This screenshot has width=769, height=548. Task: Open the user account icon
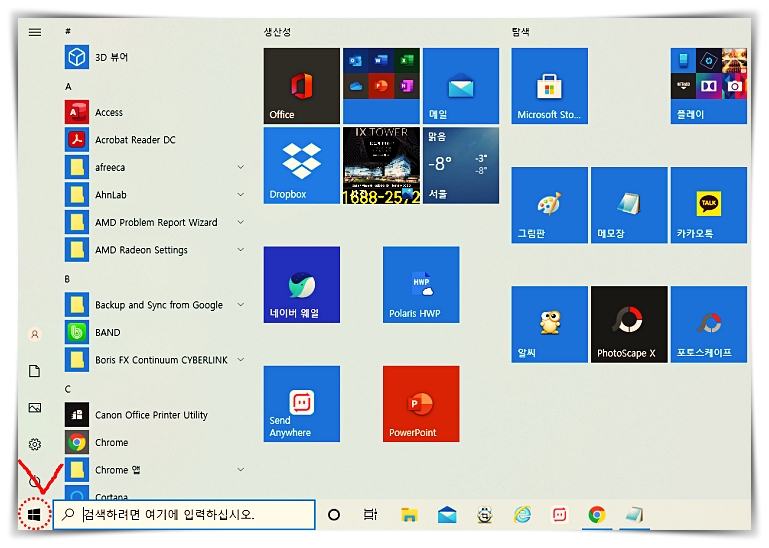click(35, 335)
